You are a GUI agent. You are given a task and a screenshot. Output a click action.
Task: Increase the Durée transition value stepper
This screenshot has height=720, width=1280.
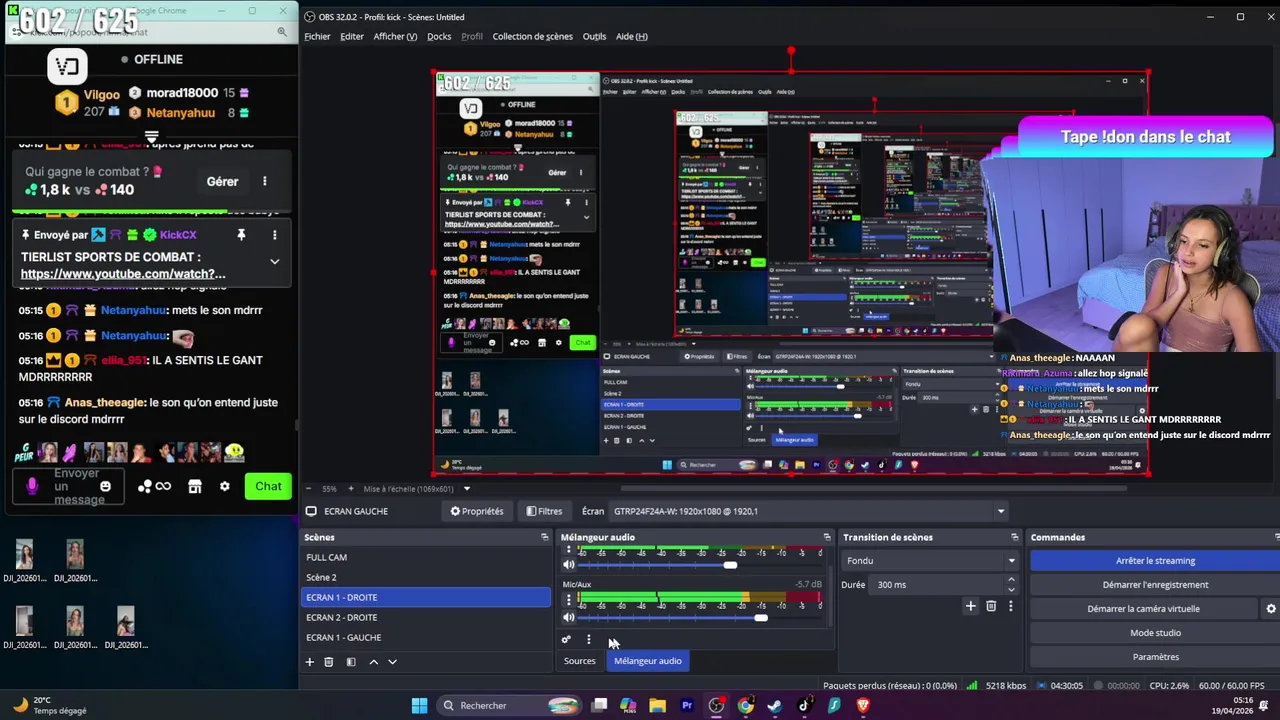[1011, 580]
